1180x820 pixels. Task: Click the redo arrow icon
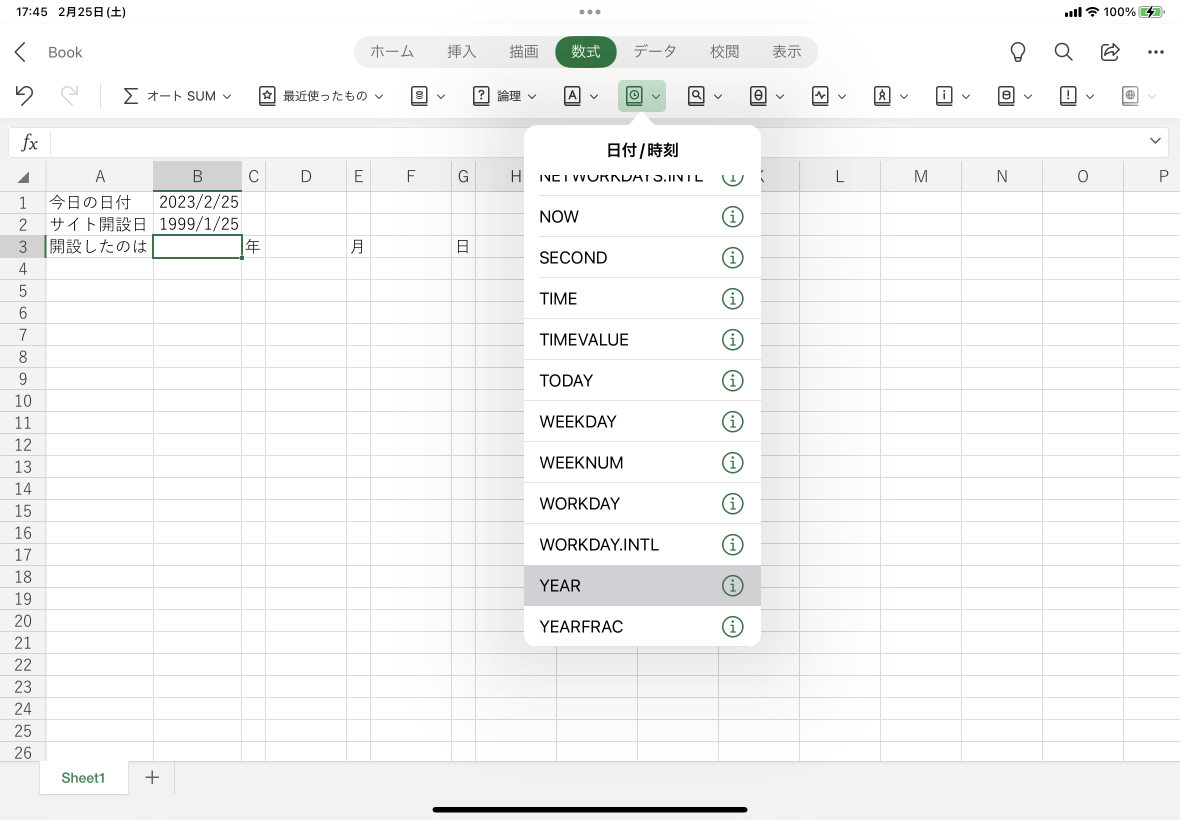click(x=69, y=96)
